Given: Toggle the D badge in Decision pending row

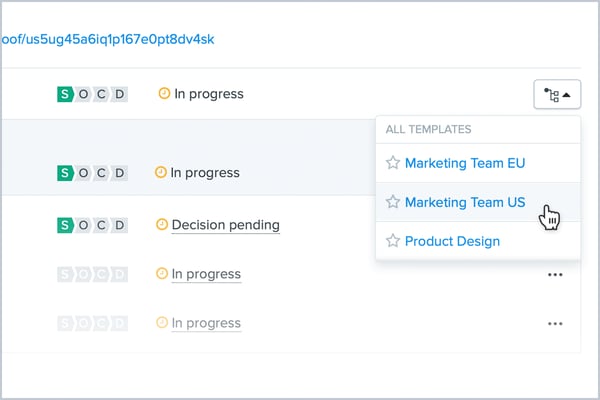Looking at the screenshot, I should point(120,225).
